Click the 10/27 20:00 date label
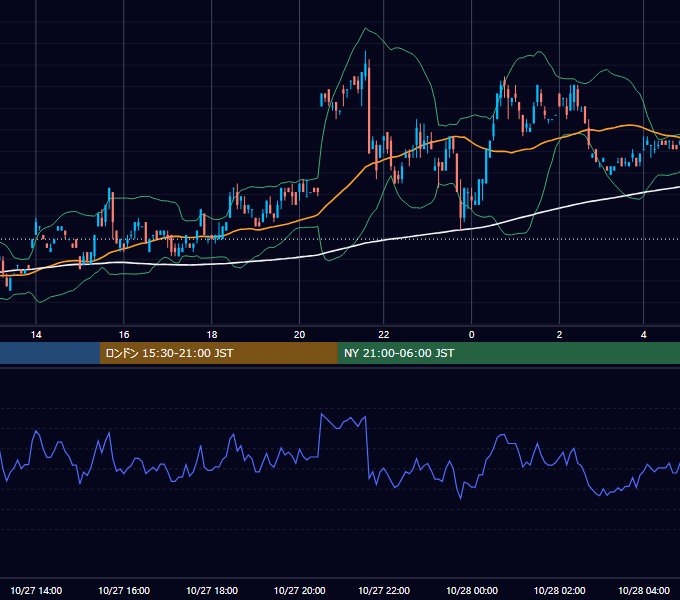This screenshot has width=680, height=600. [300, 590]
